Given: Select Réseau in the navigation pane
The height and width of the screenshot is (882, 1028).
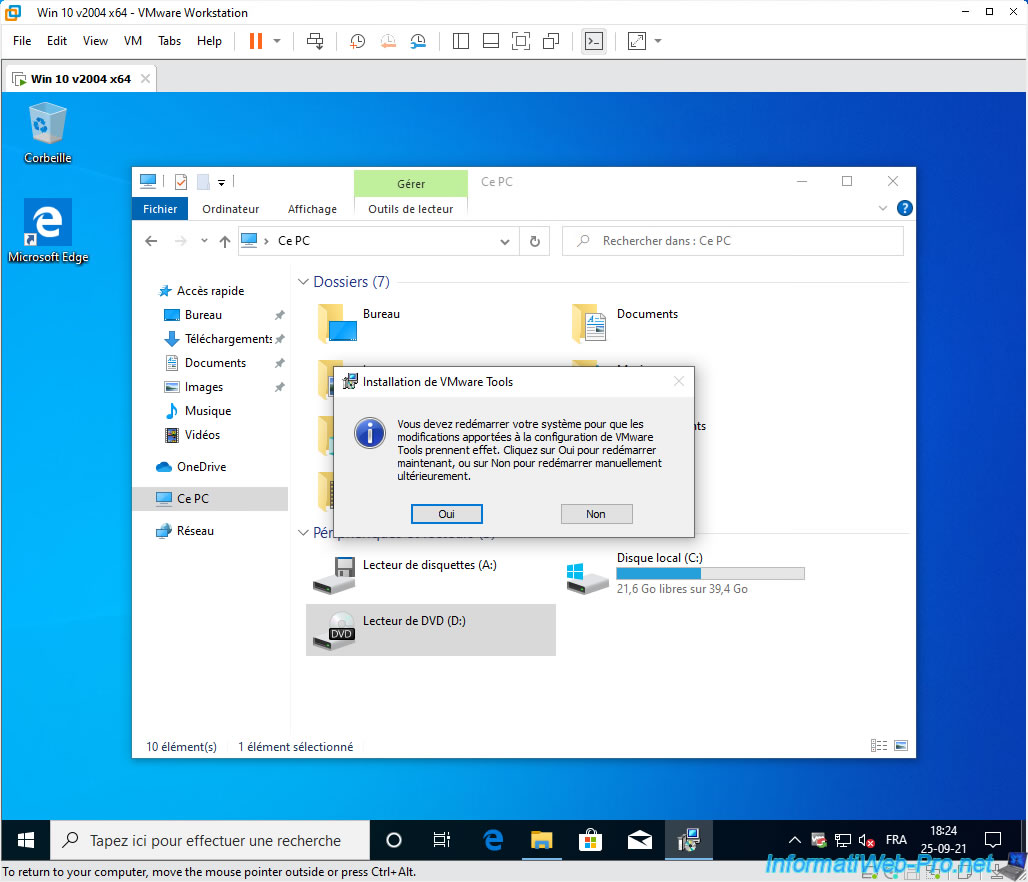Looking at the screenshot, I should point(195,531).
